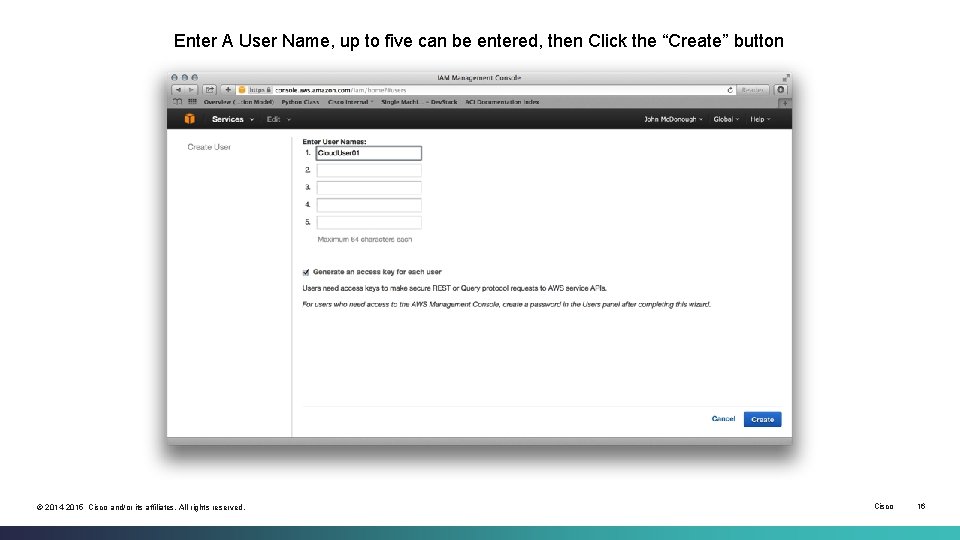Click the fullscreen arrows in title bar
This screenshot has width=960, height=540.
tap(786, 78)
